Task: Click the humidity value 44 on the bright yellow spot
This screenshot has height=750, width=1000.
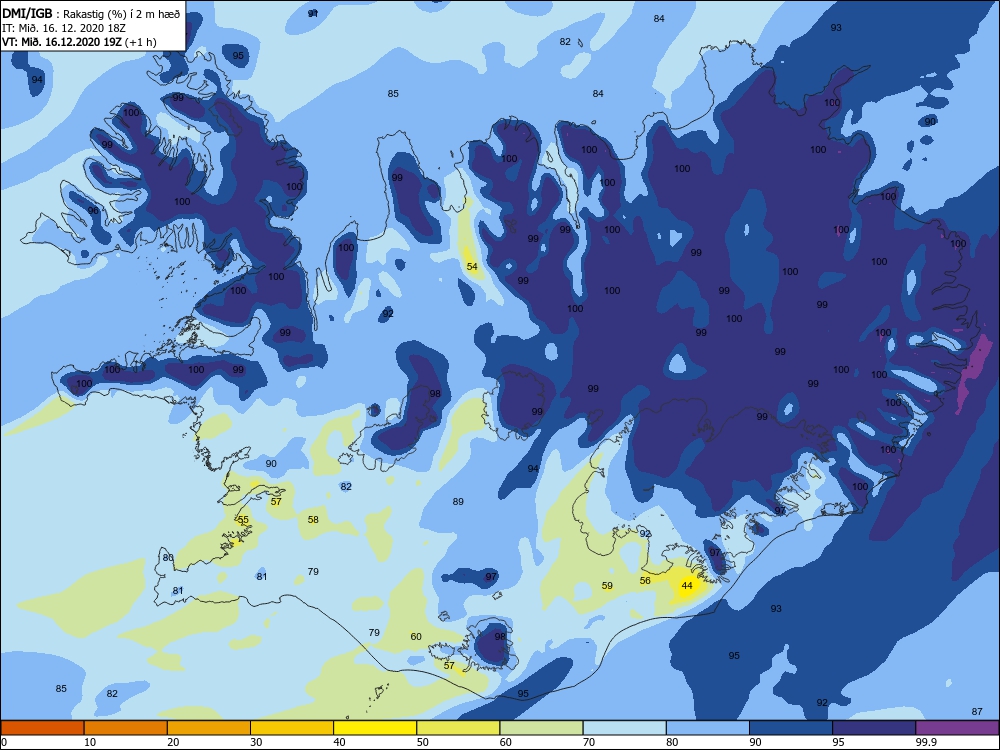Action: coord(687,585)
